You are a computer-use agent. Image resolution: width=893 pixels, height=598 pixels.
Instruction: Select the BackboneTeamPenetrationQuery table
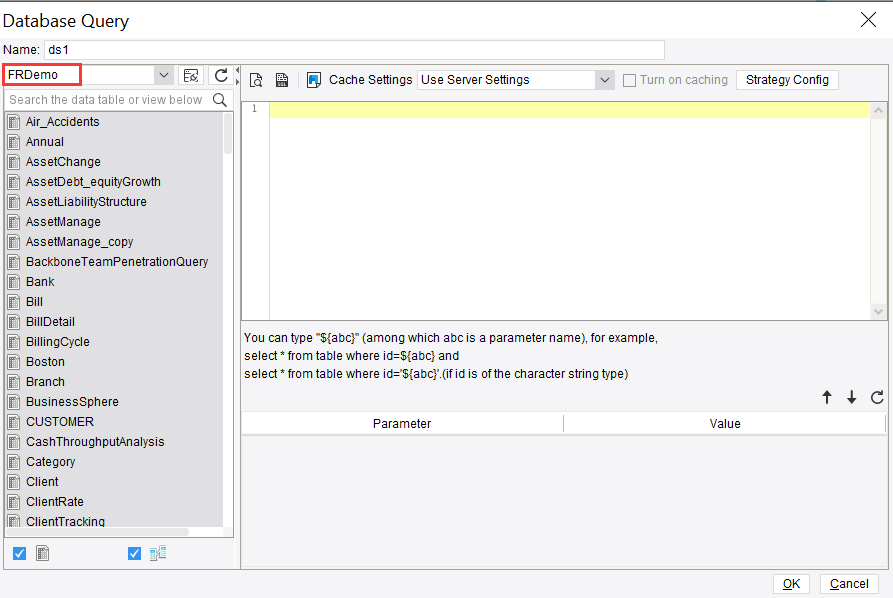coord(117,262)
